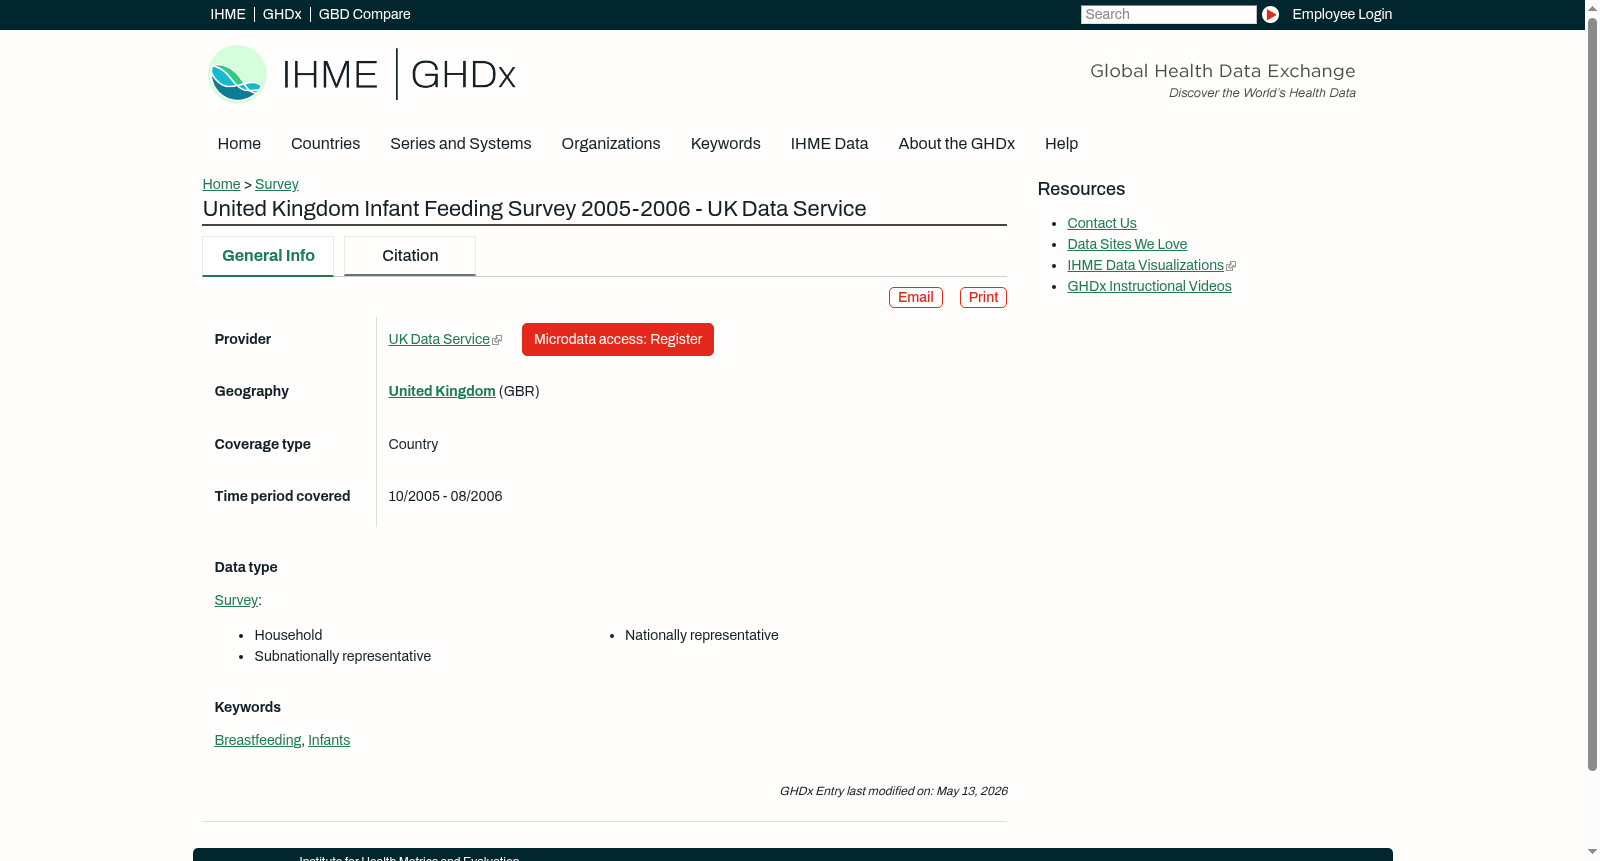Click the 'Global Health Data Exchange' tagline heading
Image resolution: width=1600 pixels, height=861 pixels.
[1222, 71]
